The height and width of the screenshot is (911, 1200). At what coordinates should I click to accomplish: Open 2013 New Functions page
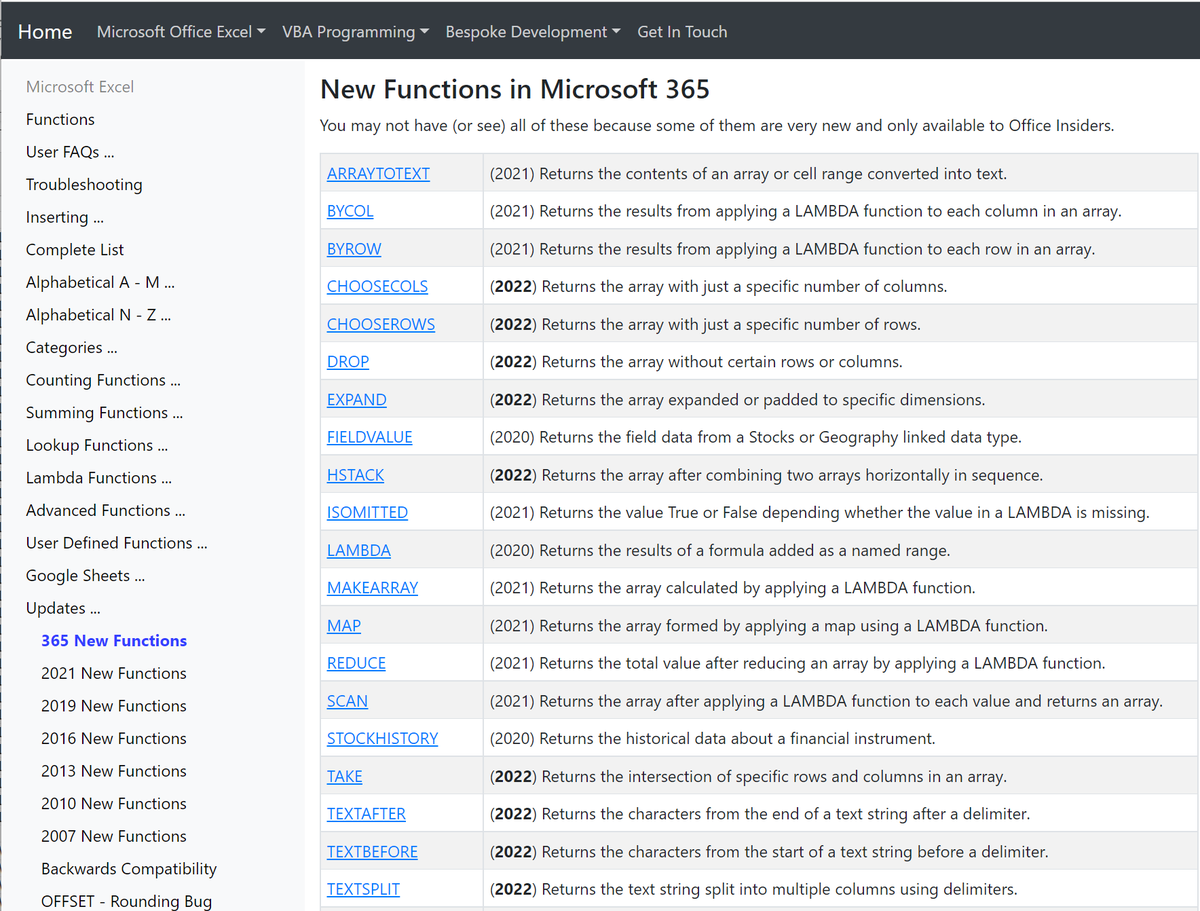pyautogui.click(x=114, y=771)
